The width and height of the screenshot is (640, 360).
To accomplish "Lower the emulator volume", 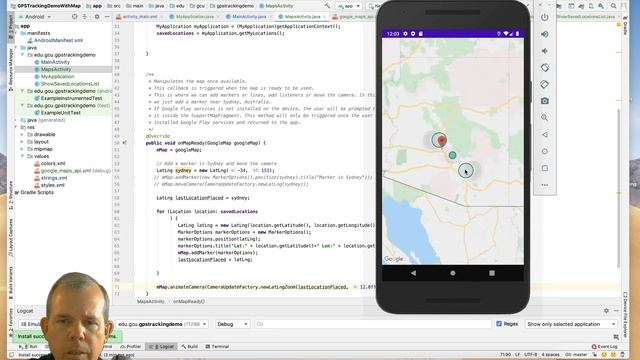I will (544, 51).
